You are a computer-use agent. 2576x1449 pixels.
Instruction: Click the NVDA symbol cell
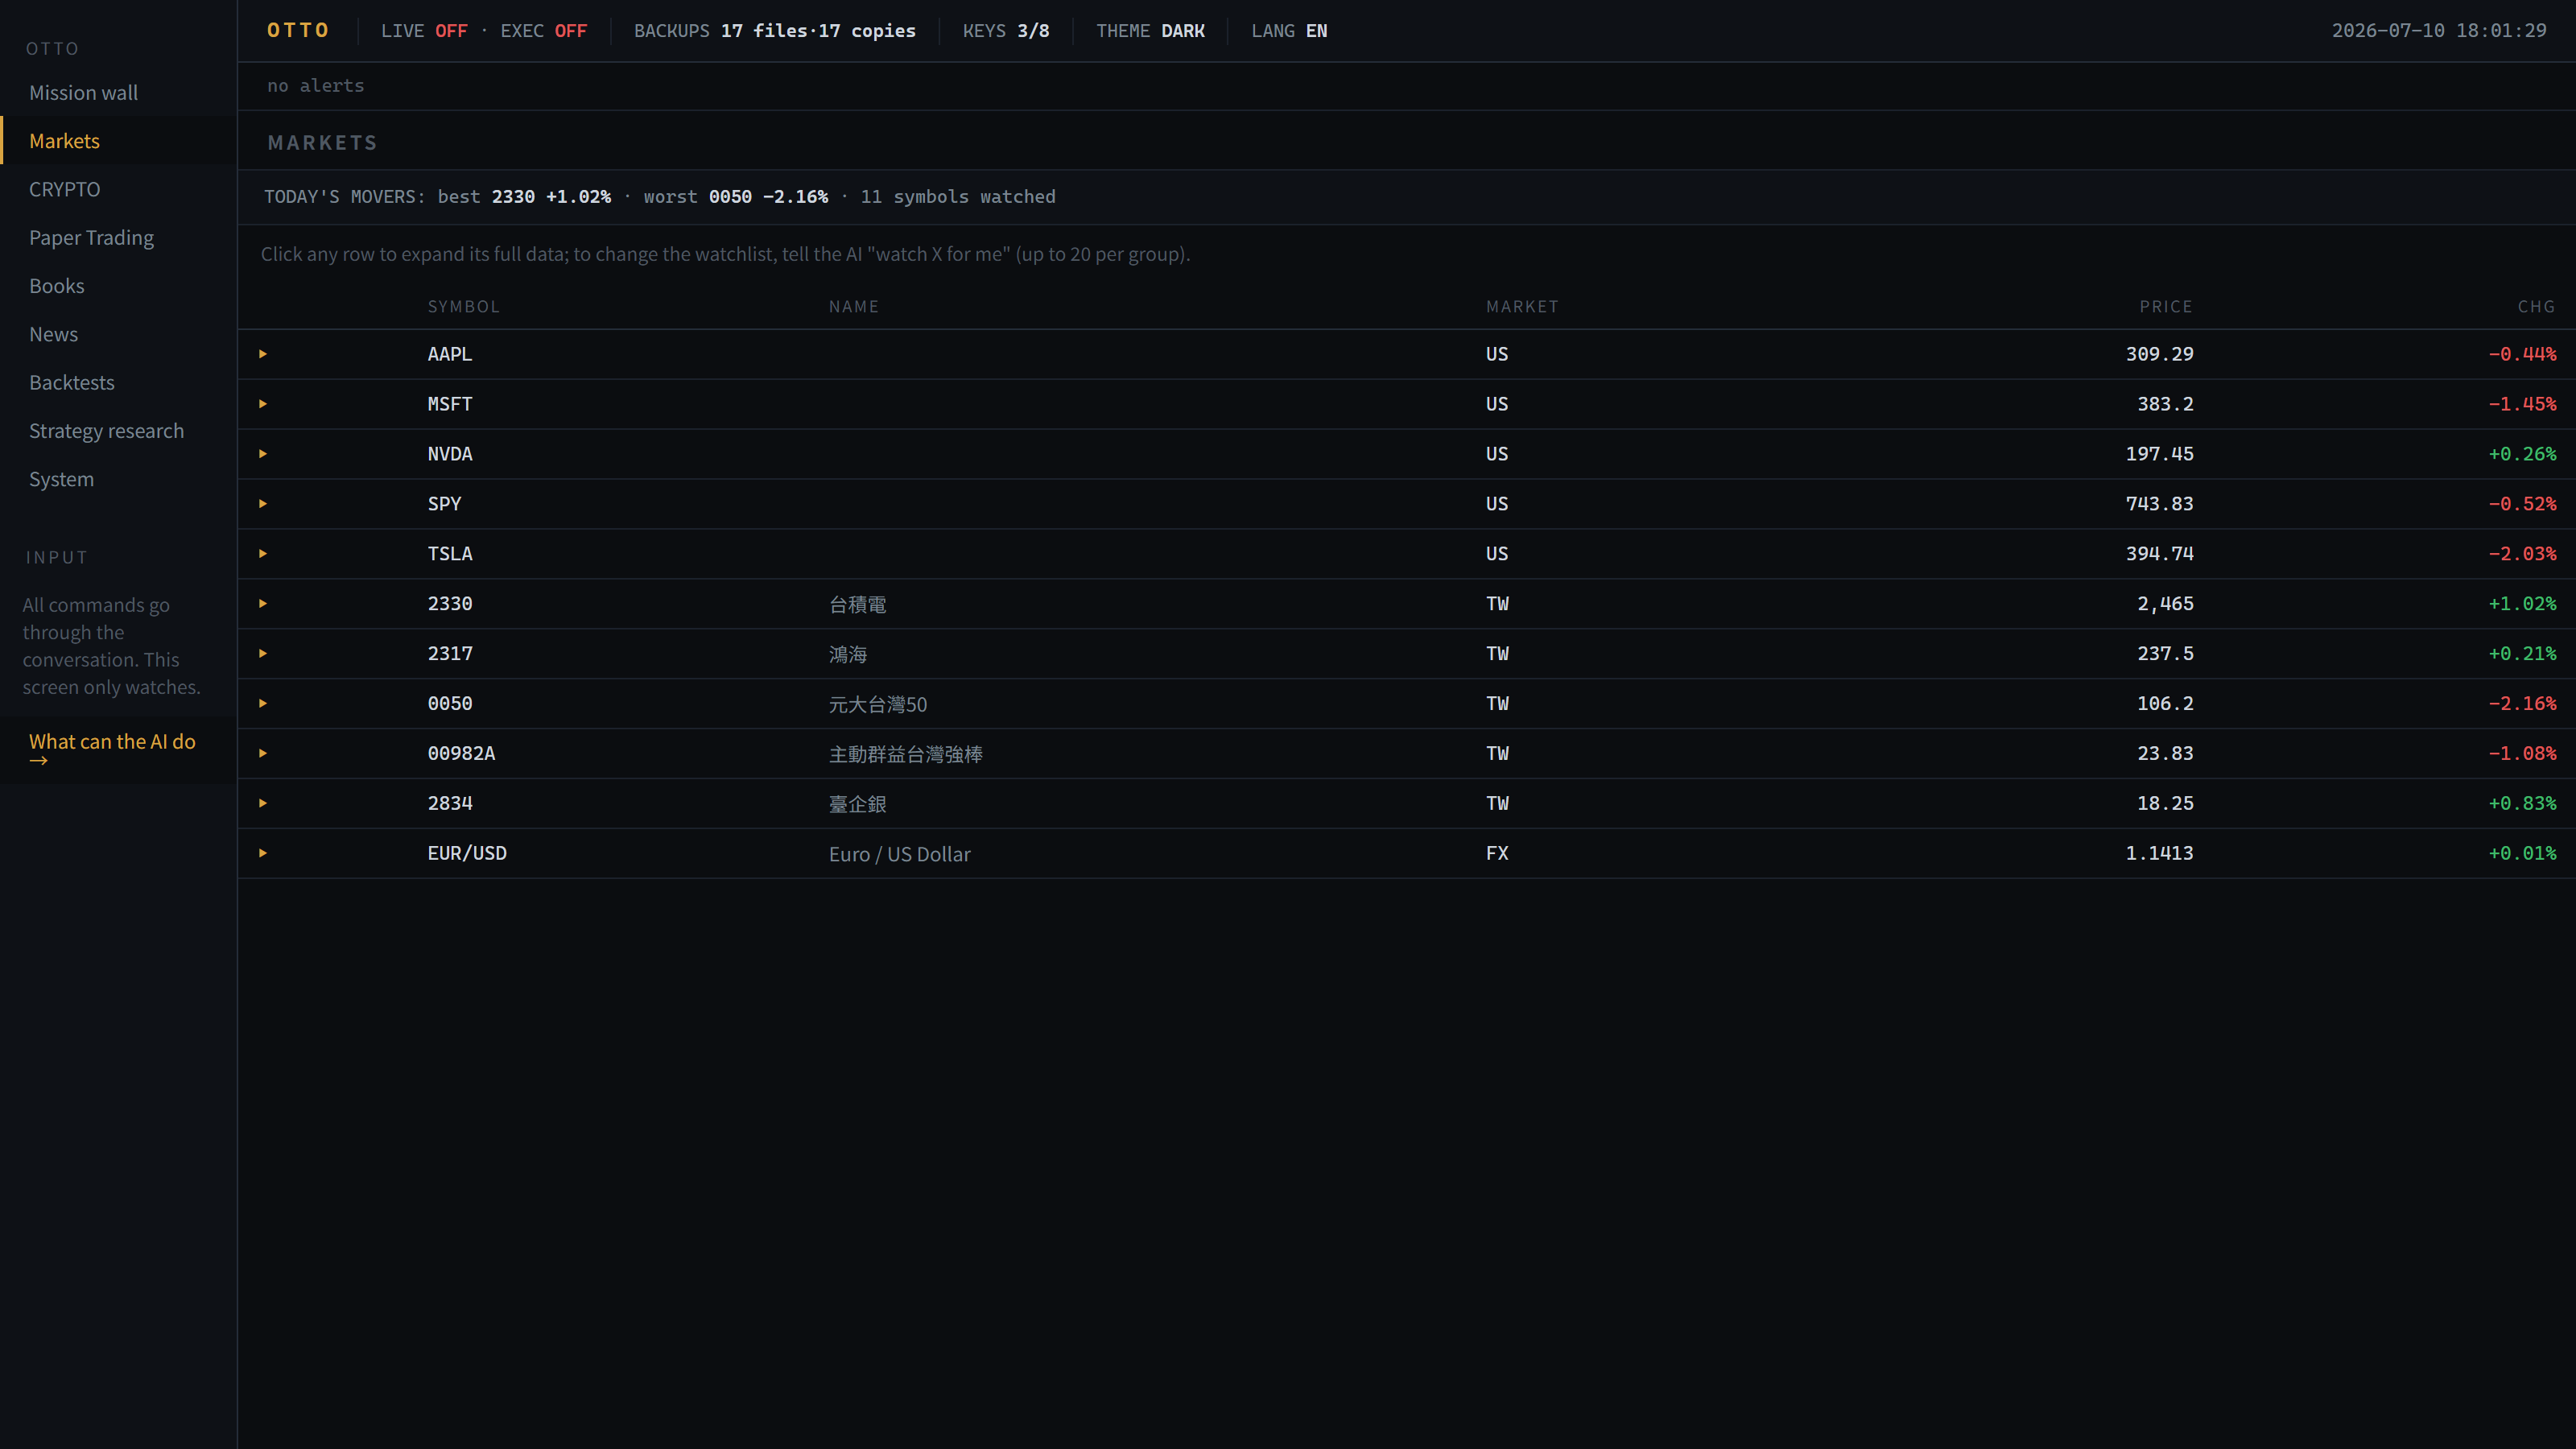(450, 454)
